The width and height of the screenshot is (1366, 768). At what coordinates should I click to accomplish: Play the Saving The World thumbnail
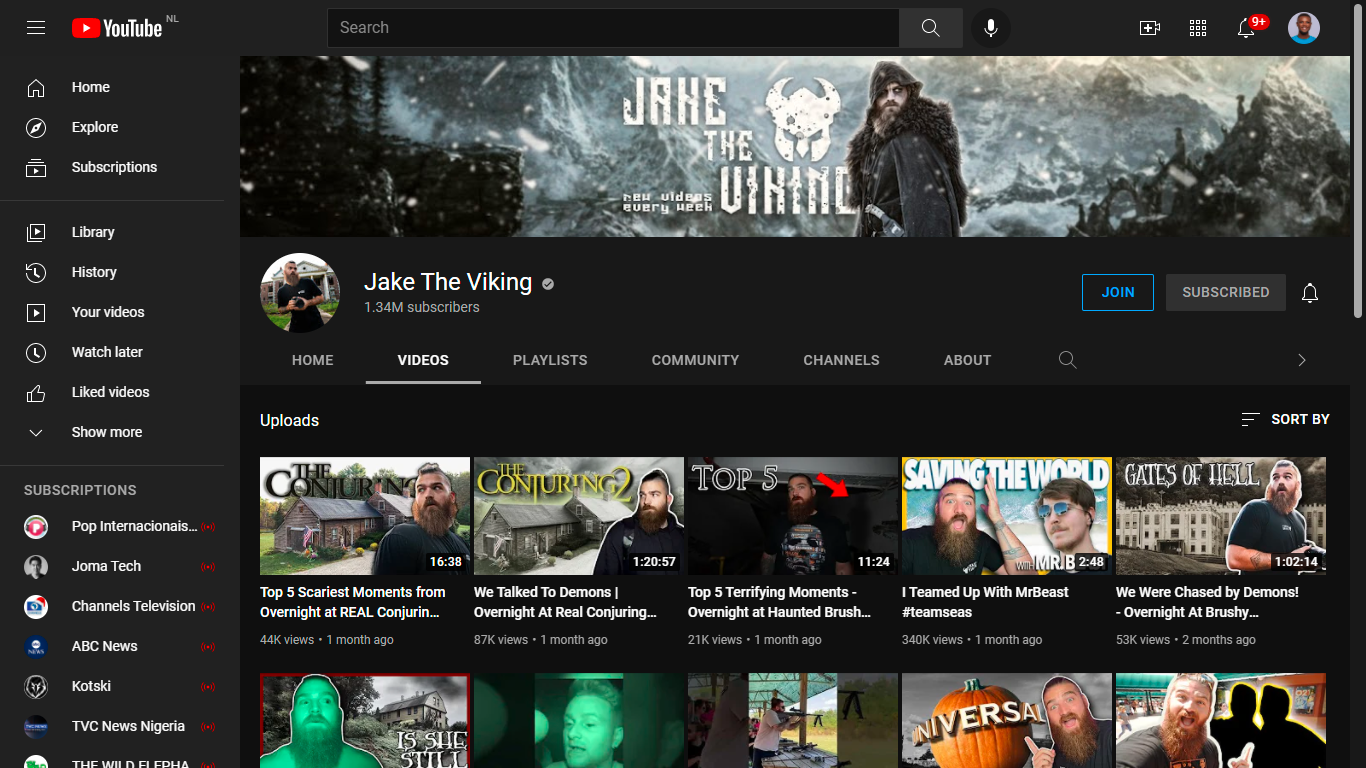pos(1007,516)
